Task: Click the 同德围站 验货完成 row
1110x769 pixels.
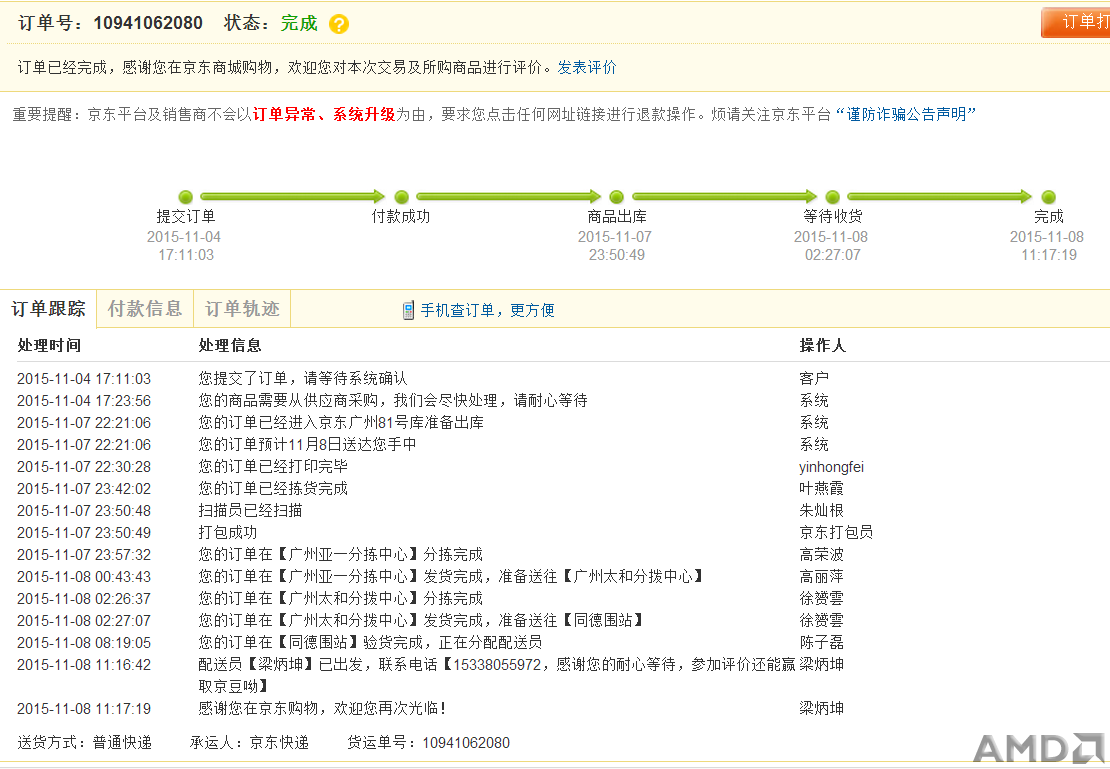Action: (370, 642)
